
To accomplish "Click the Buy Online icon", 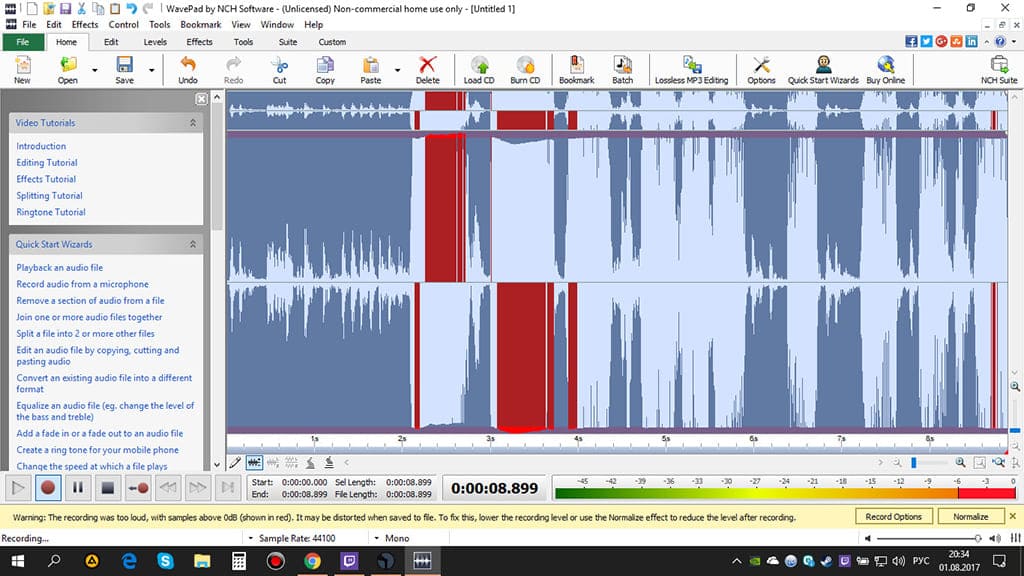I will (x=886, y=70).
